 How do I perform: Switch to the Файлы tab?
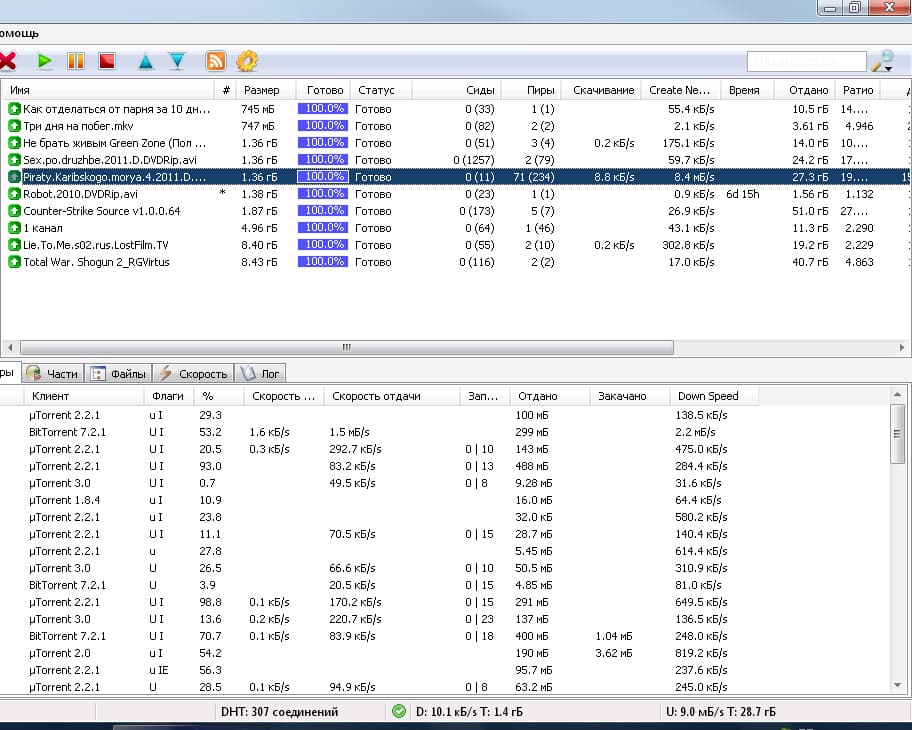(119, 373)
